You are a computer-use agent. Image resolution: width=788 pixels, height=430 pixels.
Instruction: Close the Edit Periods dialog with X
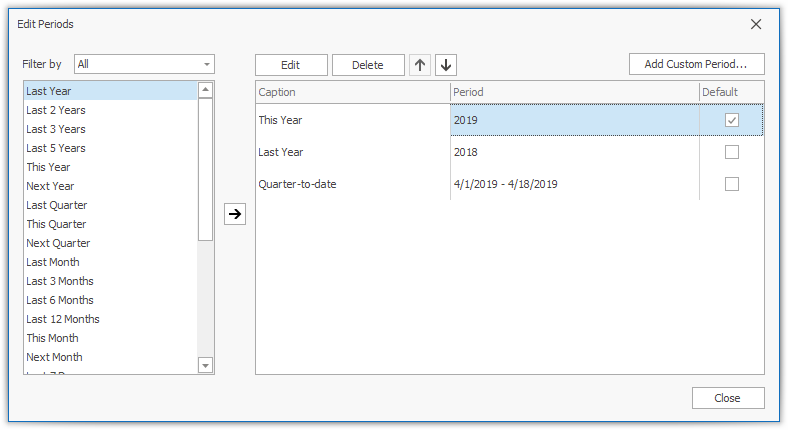[756, 24]
